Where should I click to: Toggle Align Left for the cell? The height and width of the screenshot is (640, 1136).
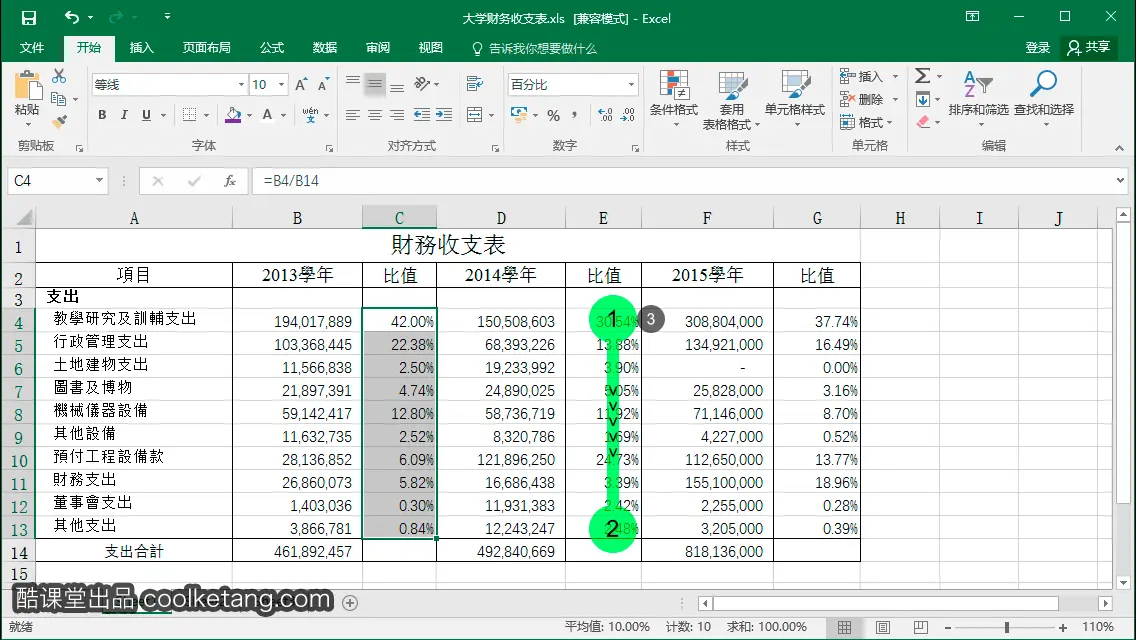[353, 115]
